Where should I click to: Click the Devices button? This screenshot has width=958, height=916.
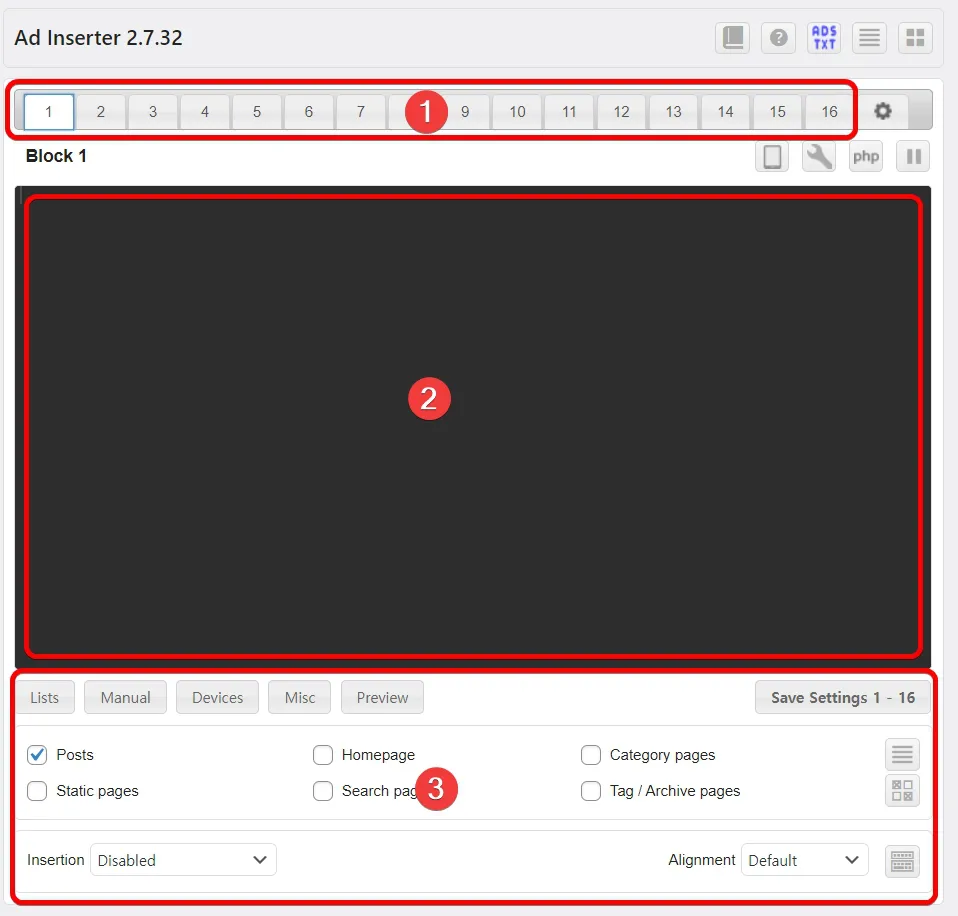[x=218, y=697]
